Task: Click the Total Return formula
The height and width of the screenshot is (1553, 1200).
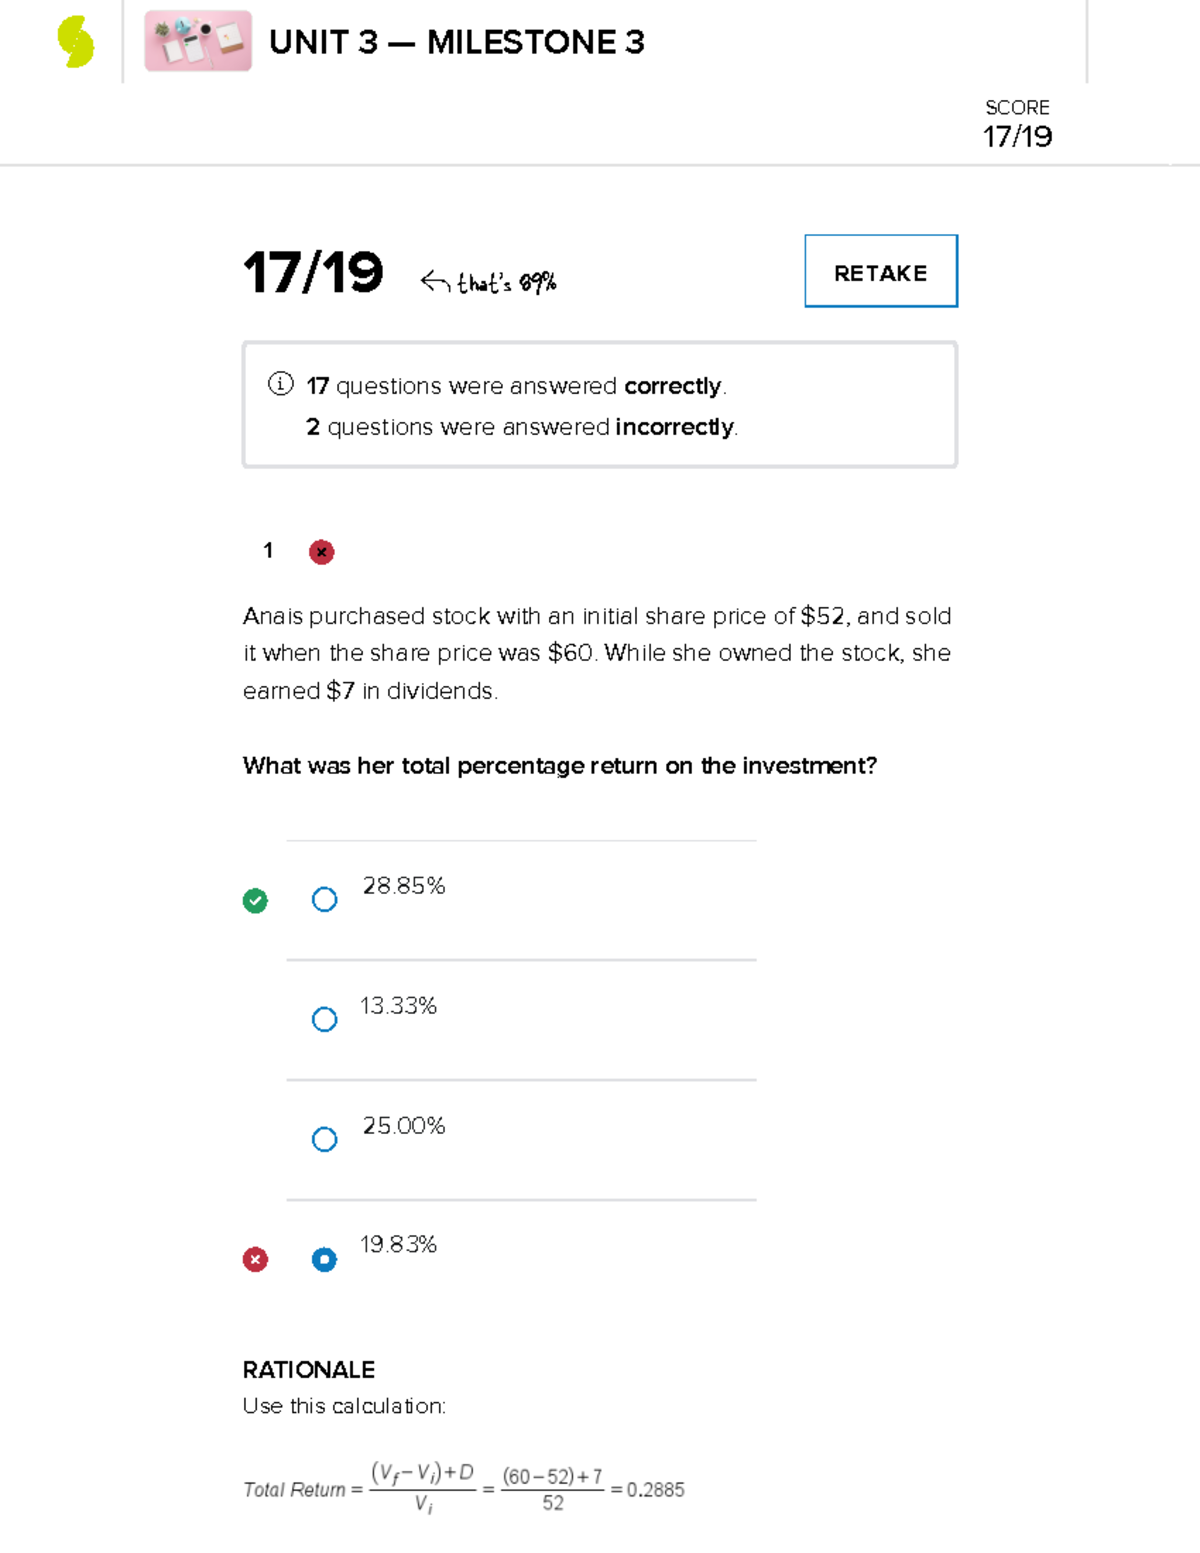Action: click(x=463, y=1489)
